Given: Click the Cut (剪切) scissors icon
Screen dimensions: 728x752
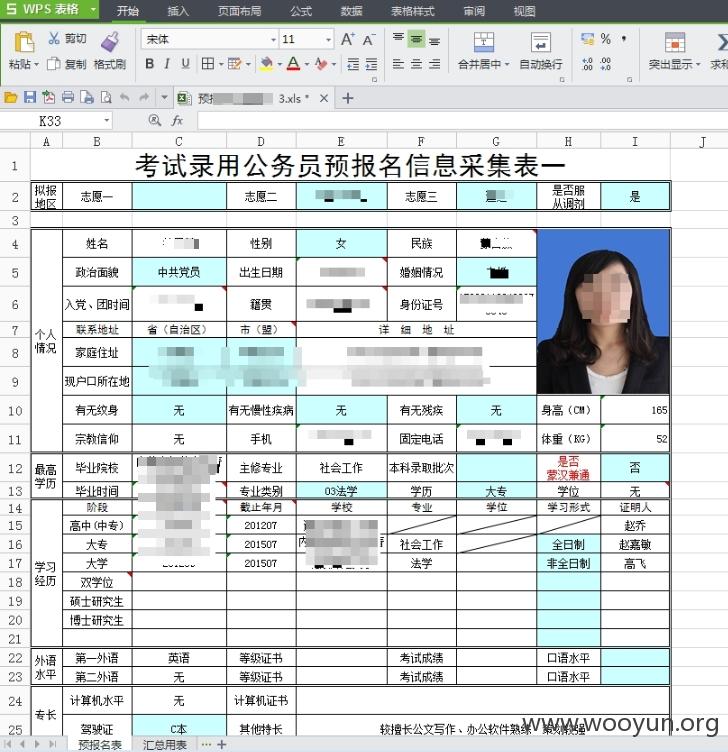Looking at the screenshot, I should 54,38.
